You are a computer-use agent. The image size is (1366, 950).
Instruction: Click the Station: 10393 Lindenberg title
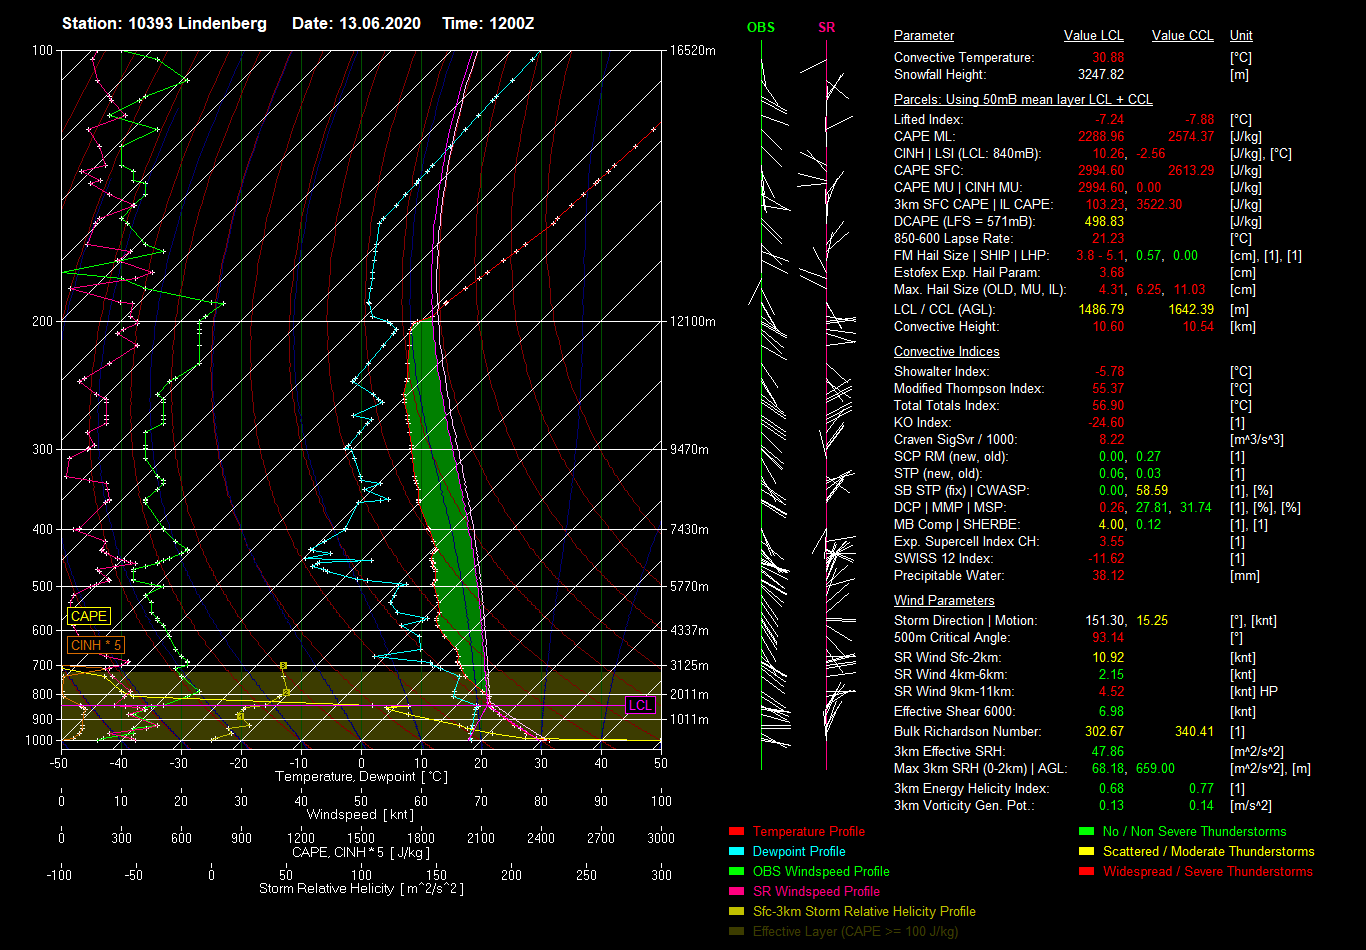(x=164, y=24)
